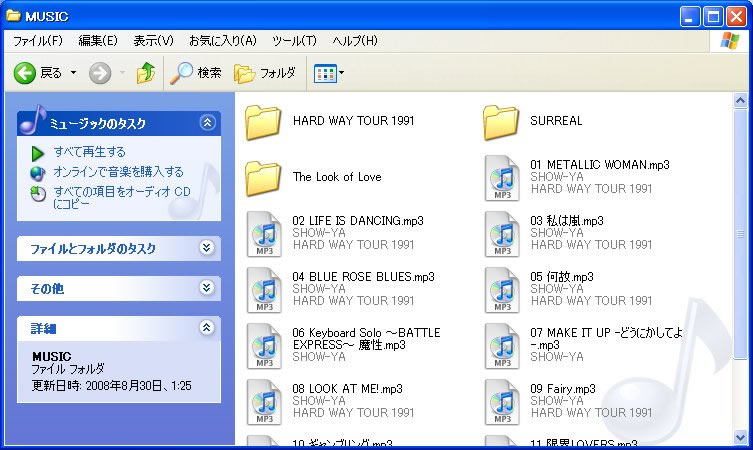Viewport: 753px width, 450px height.
Task: Click the すべて再生する link
Action: 89,152
